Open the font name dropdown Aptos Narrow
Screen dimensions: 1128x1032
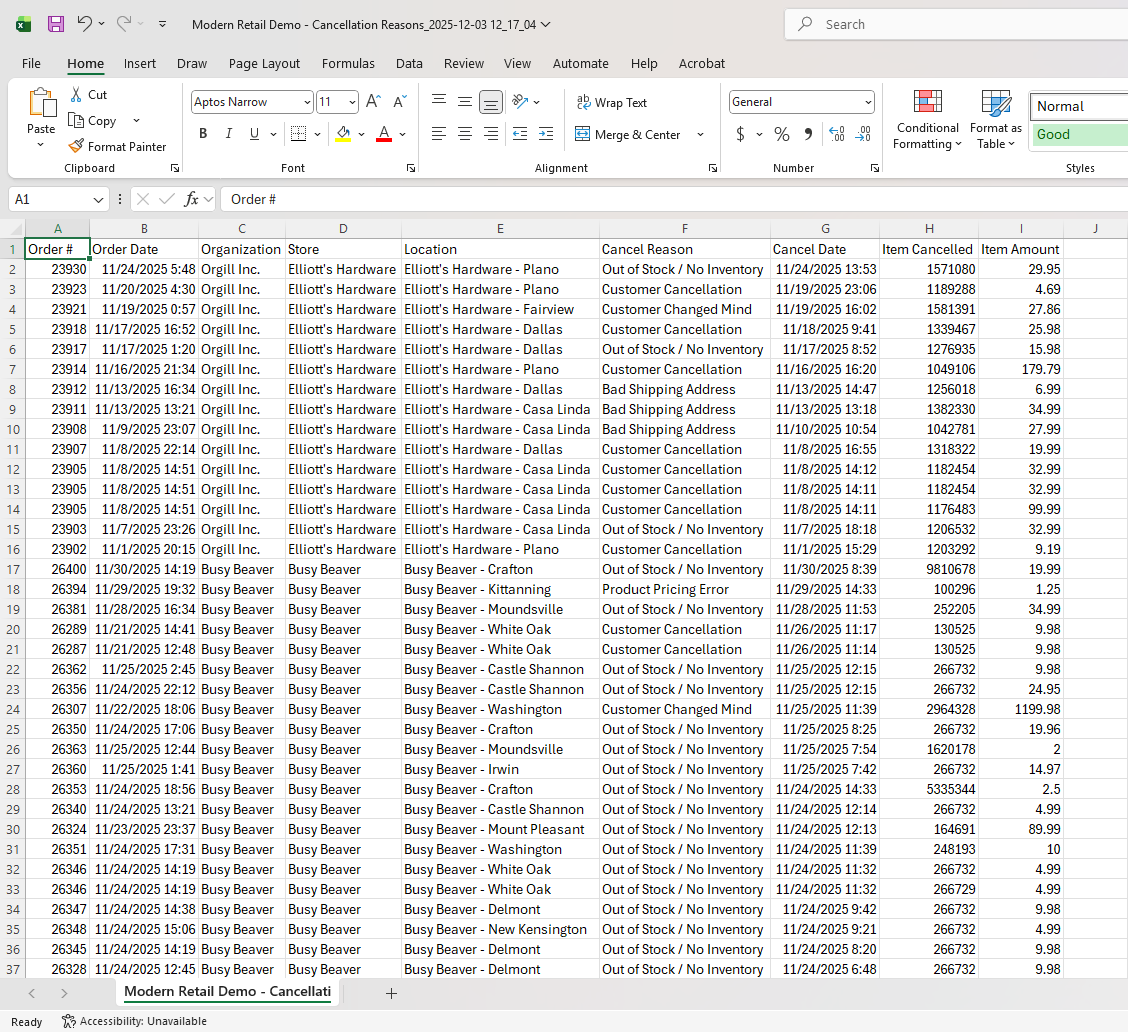(307, 102)
